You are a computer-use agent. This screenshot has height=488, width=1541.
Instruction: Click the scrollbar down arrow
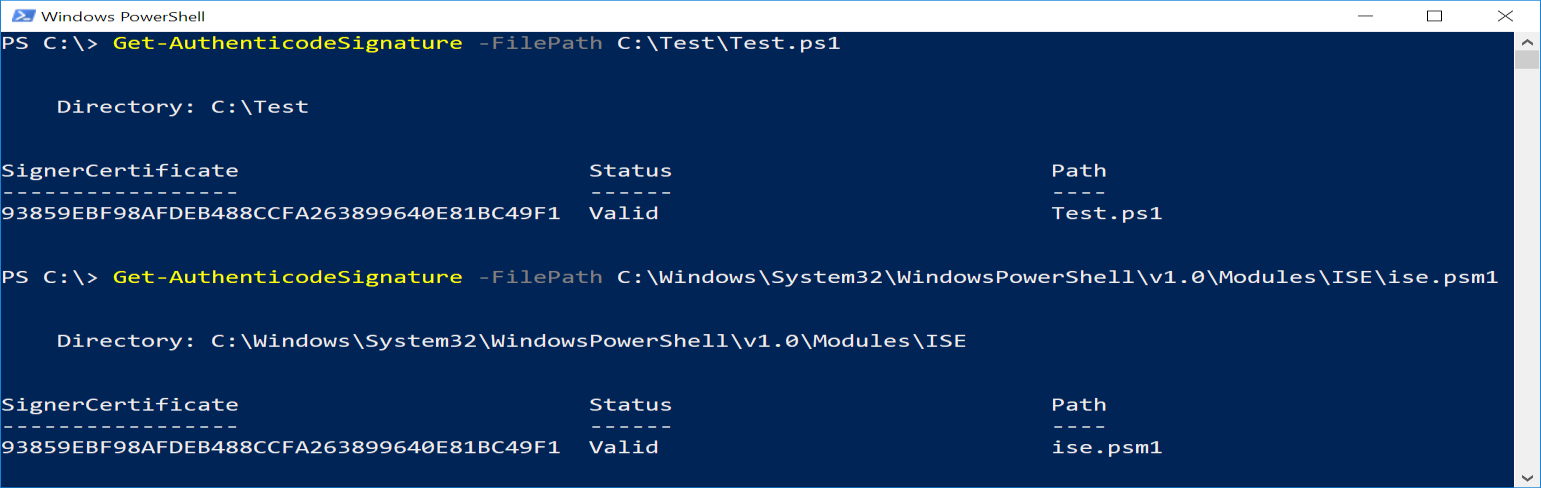pos(1526,478)
